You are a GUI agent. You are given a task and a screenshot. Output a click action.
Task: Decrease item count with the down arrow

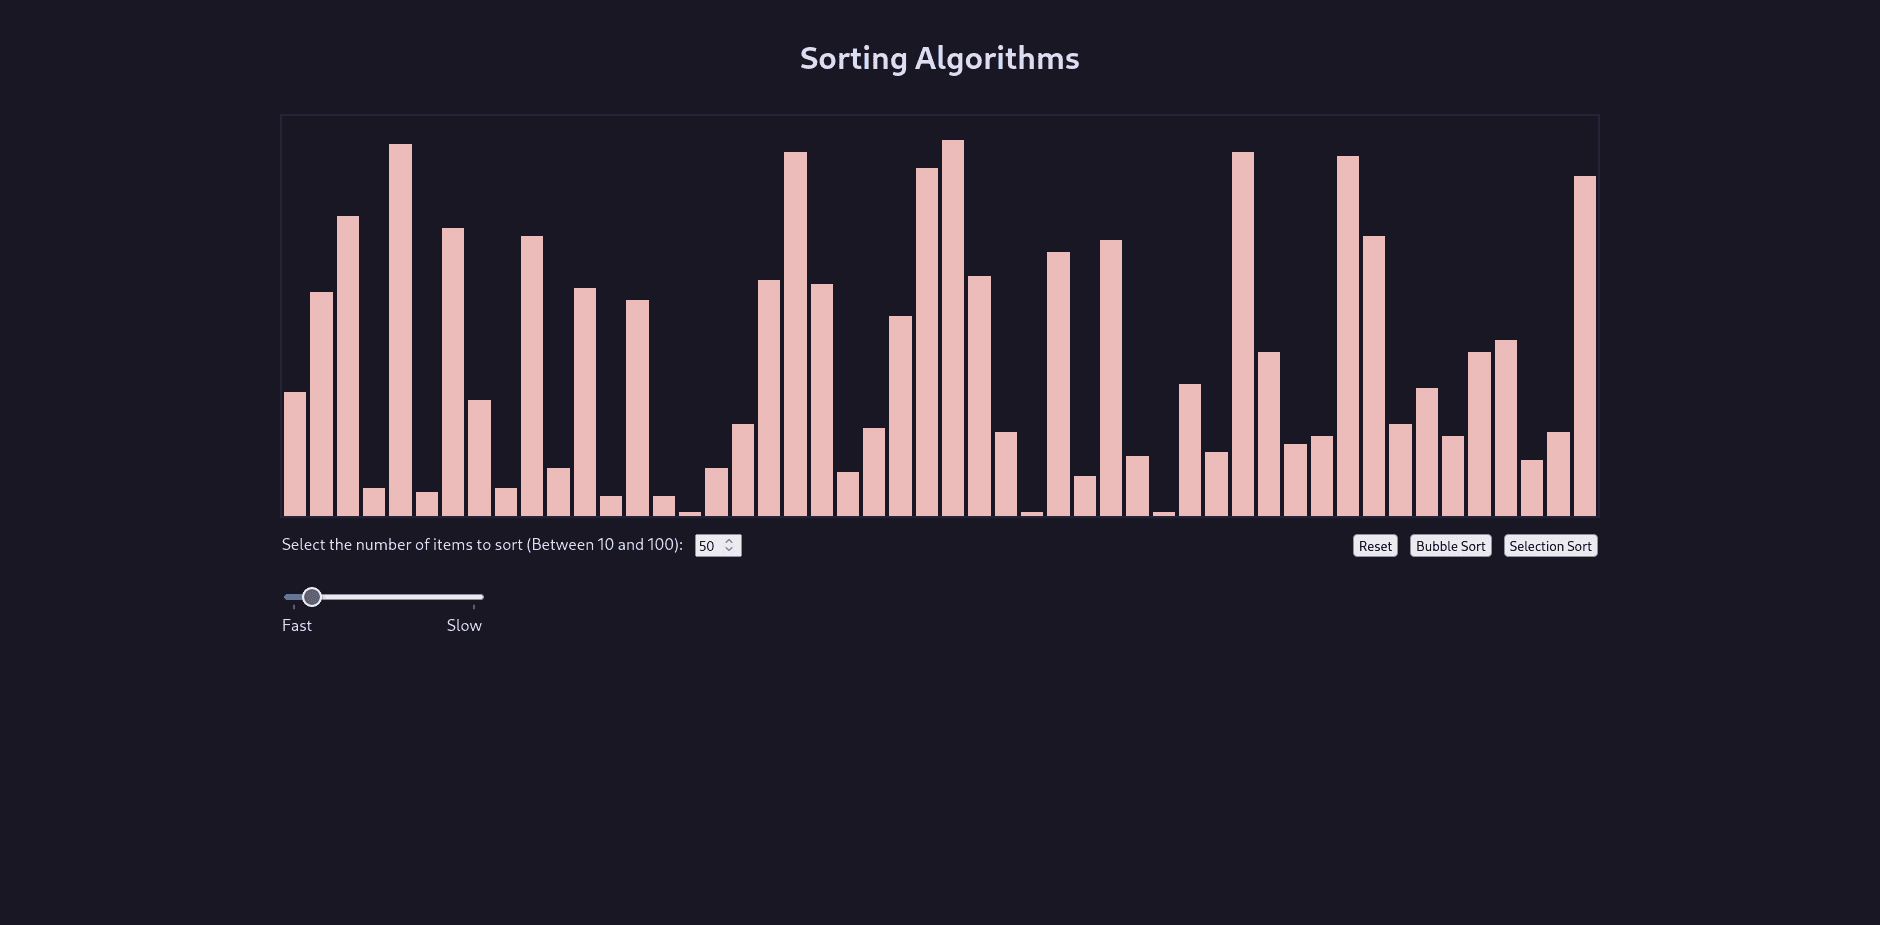coord(729,550)
